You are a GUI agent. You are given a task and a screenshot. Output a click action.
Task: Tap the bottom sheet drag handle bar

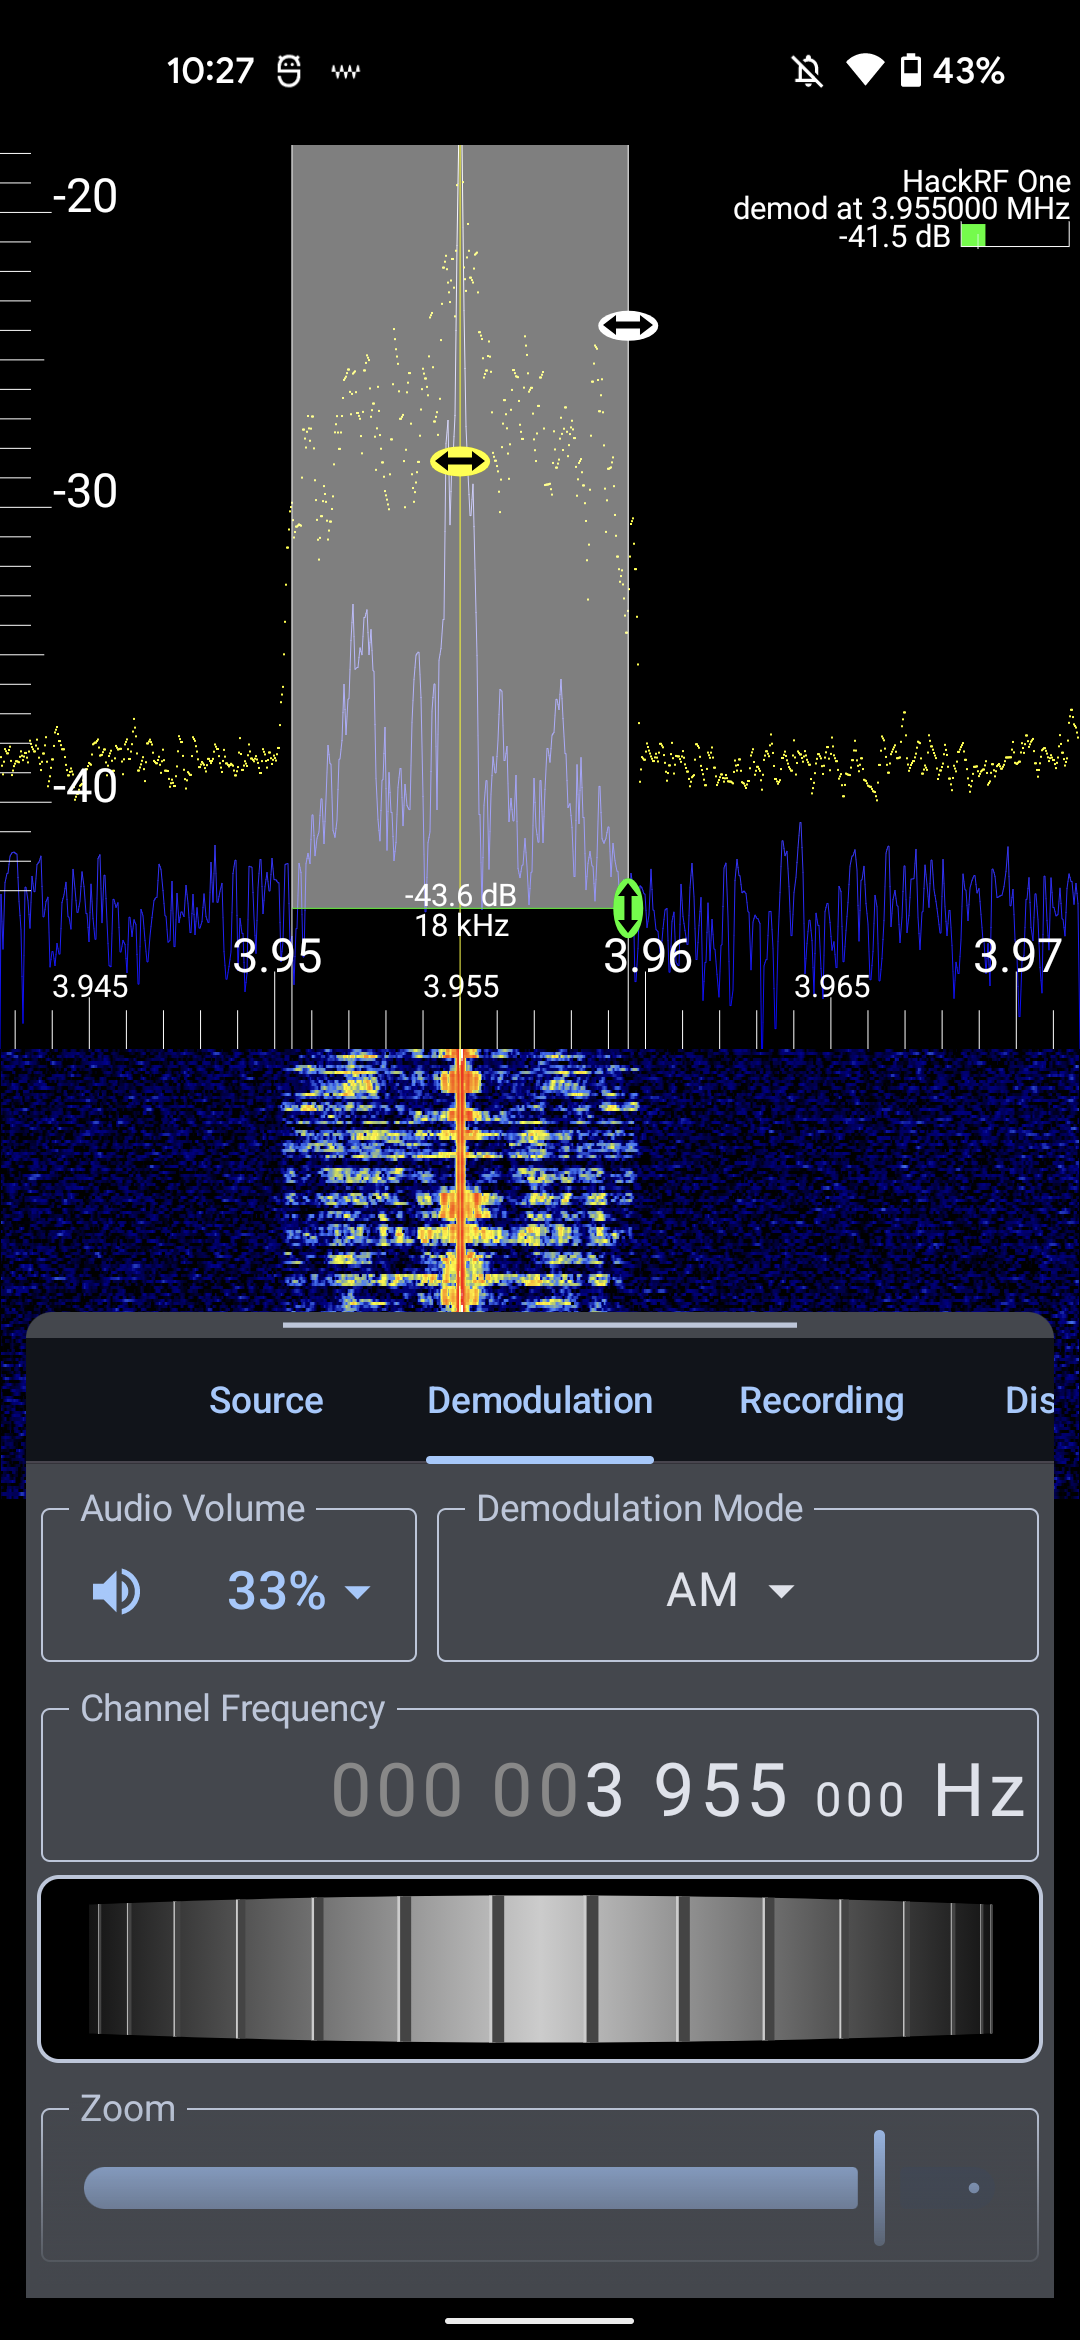tap(540, 1325)
